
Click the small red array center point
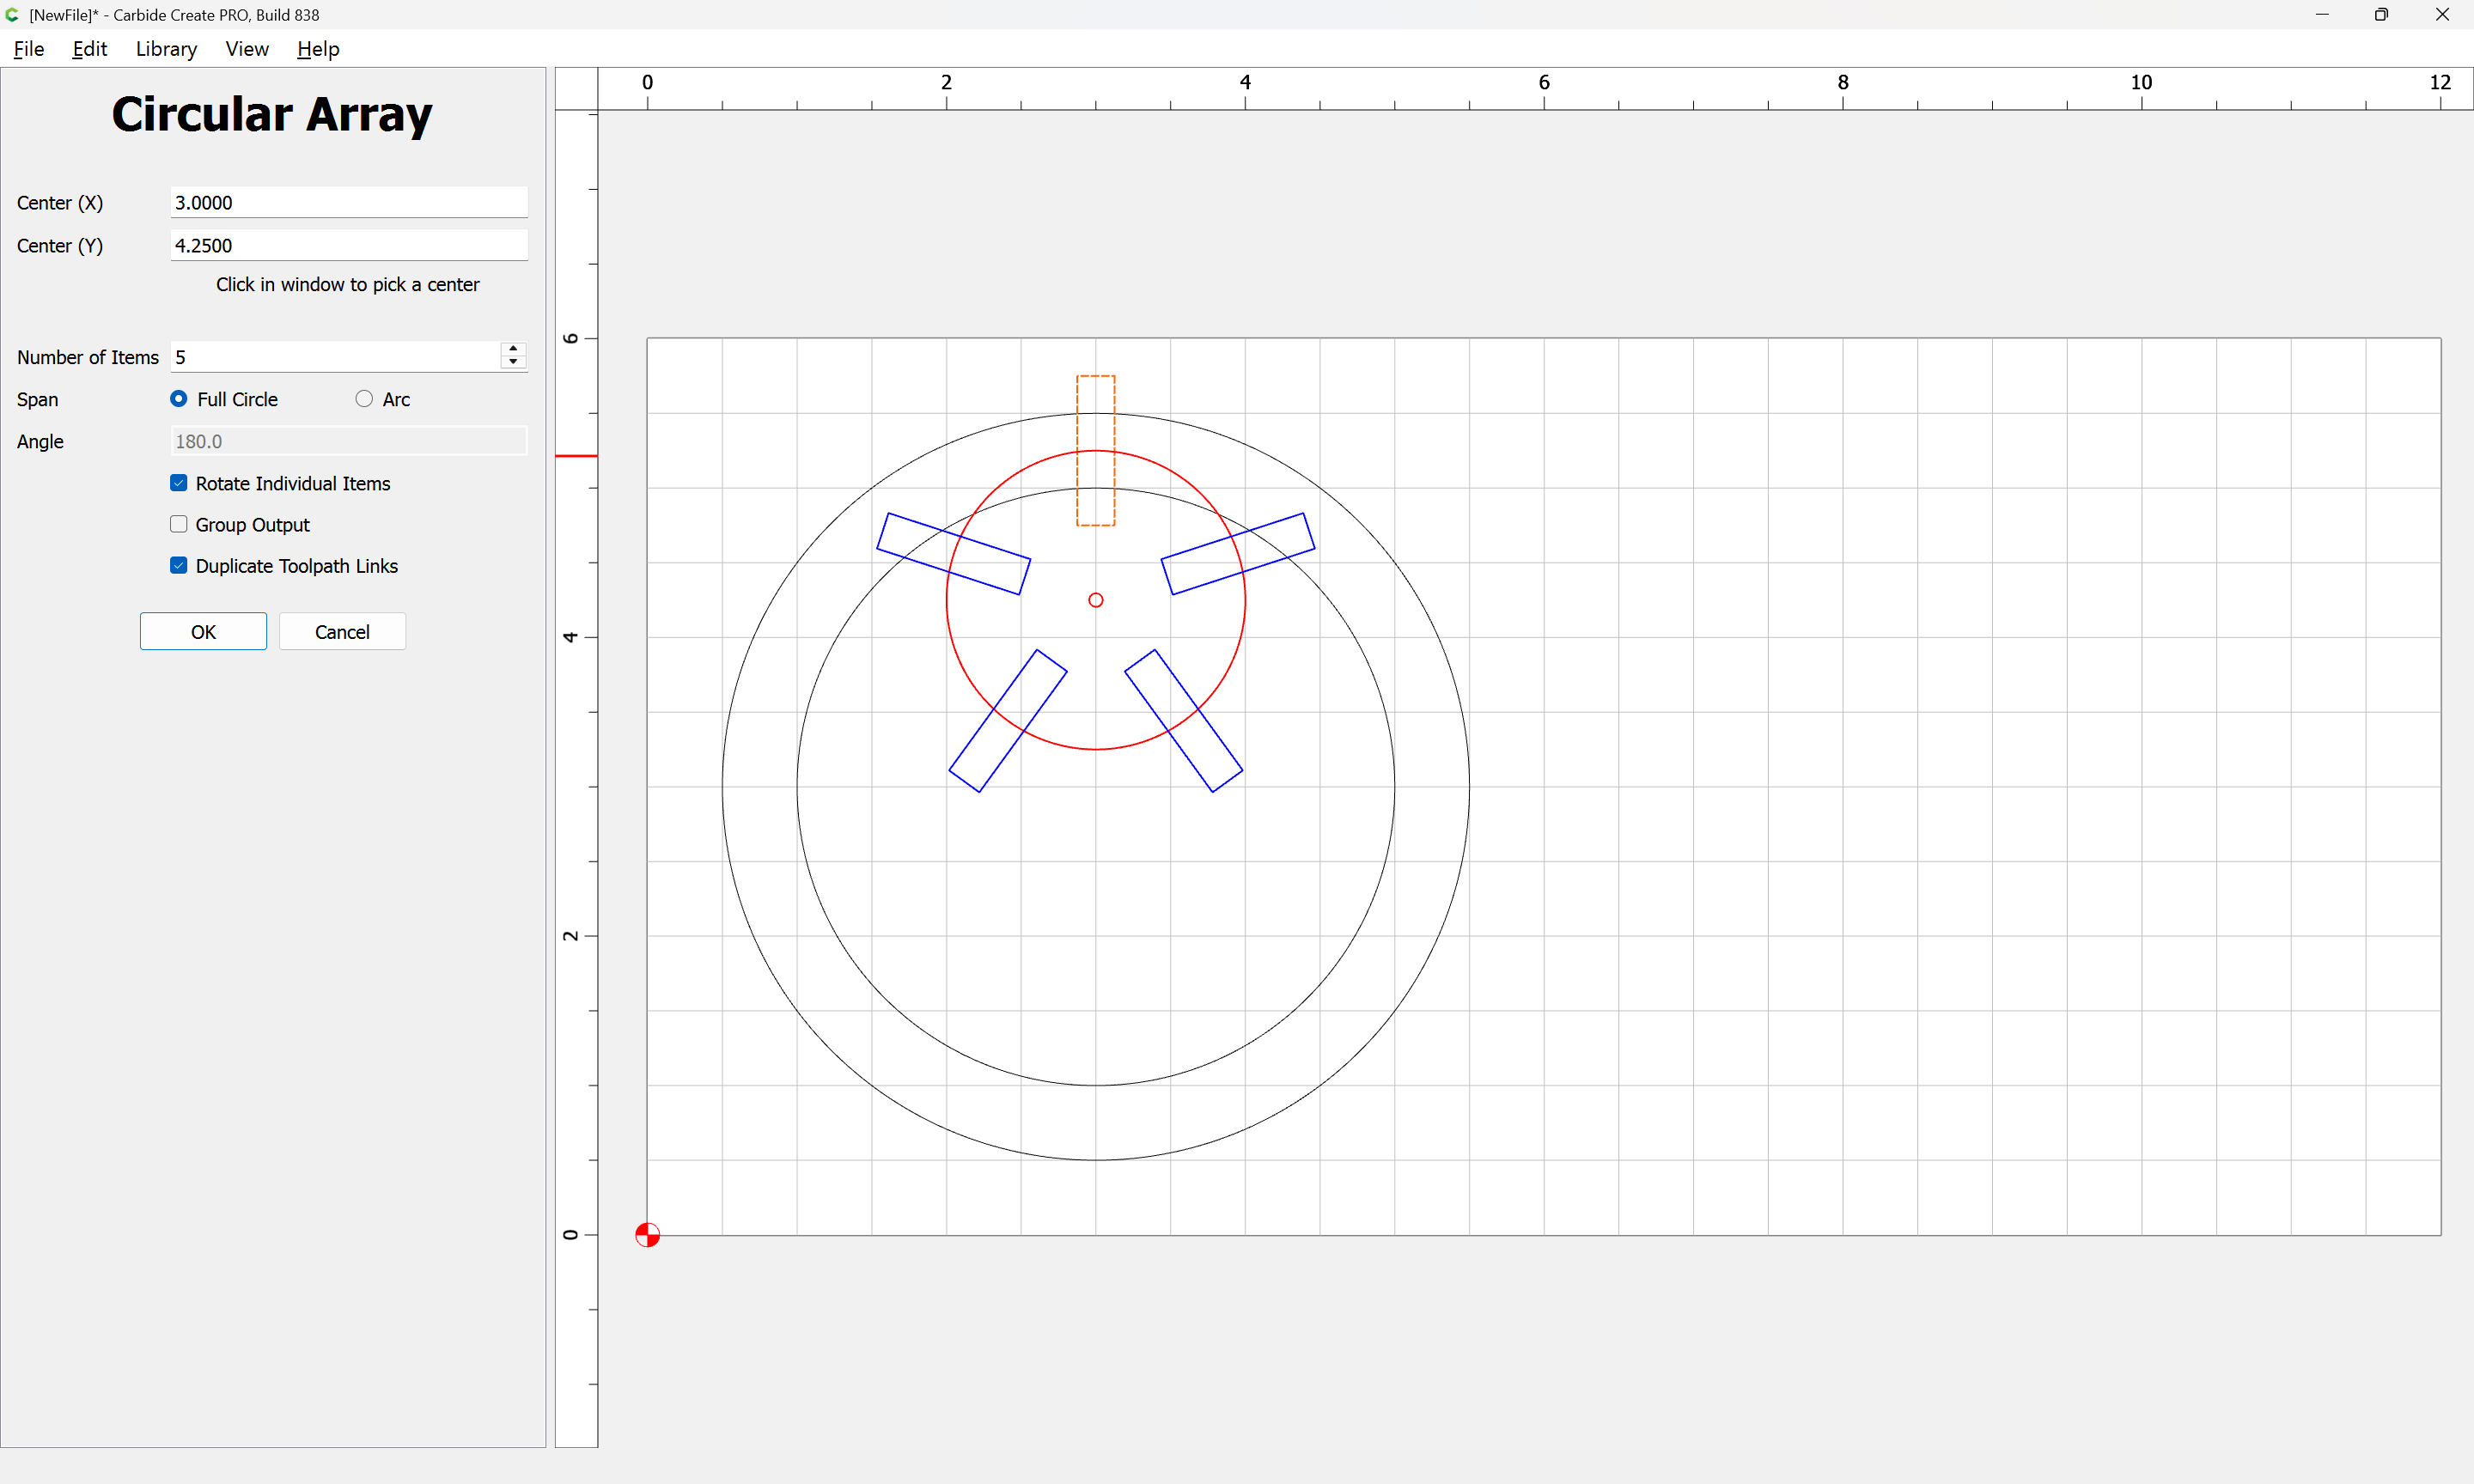[1096, 600]
